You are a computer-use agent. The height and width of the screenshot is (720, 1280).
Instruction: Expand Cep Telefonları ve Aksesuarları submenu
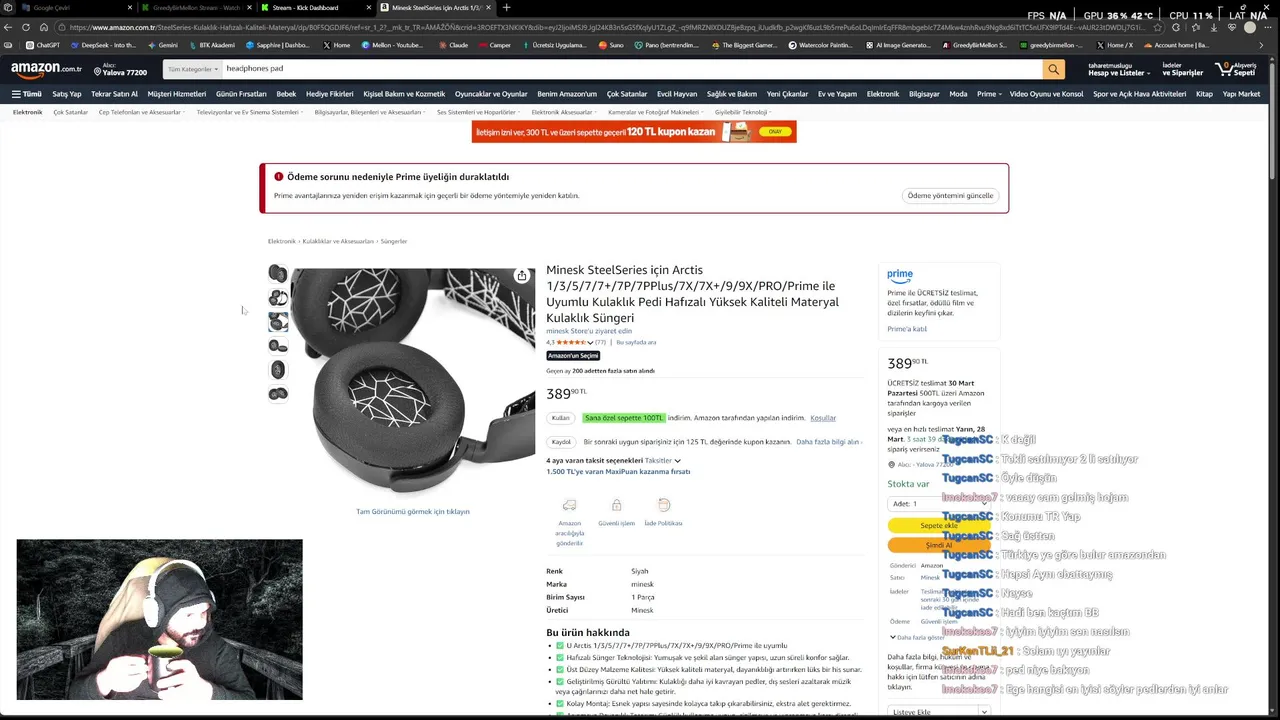pos(141,112)
